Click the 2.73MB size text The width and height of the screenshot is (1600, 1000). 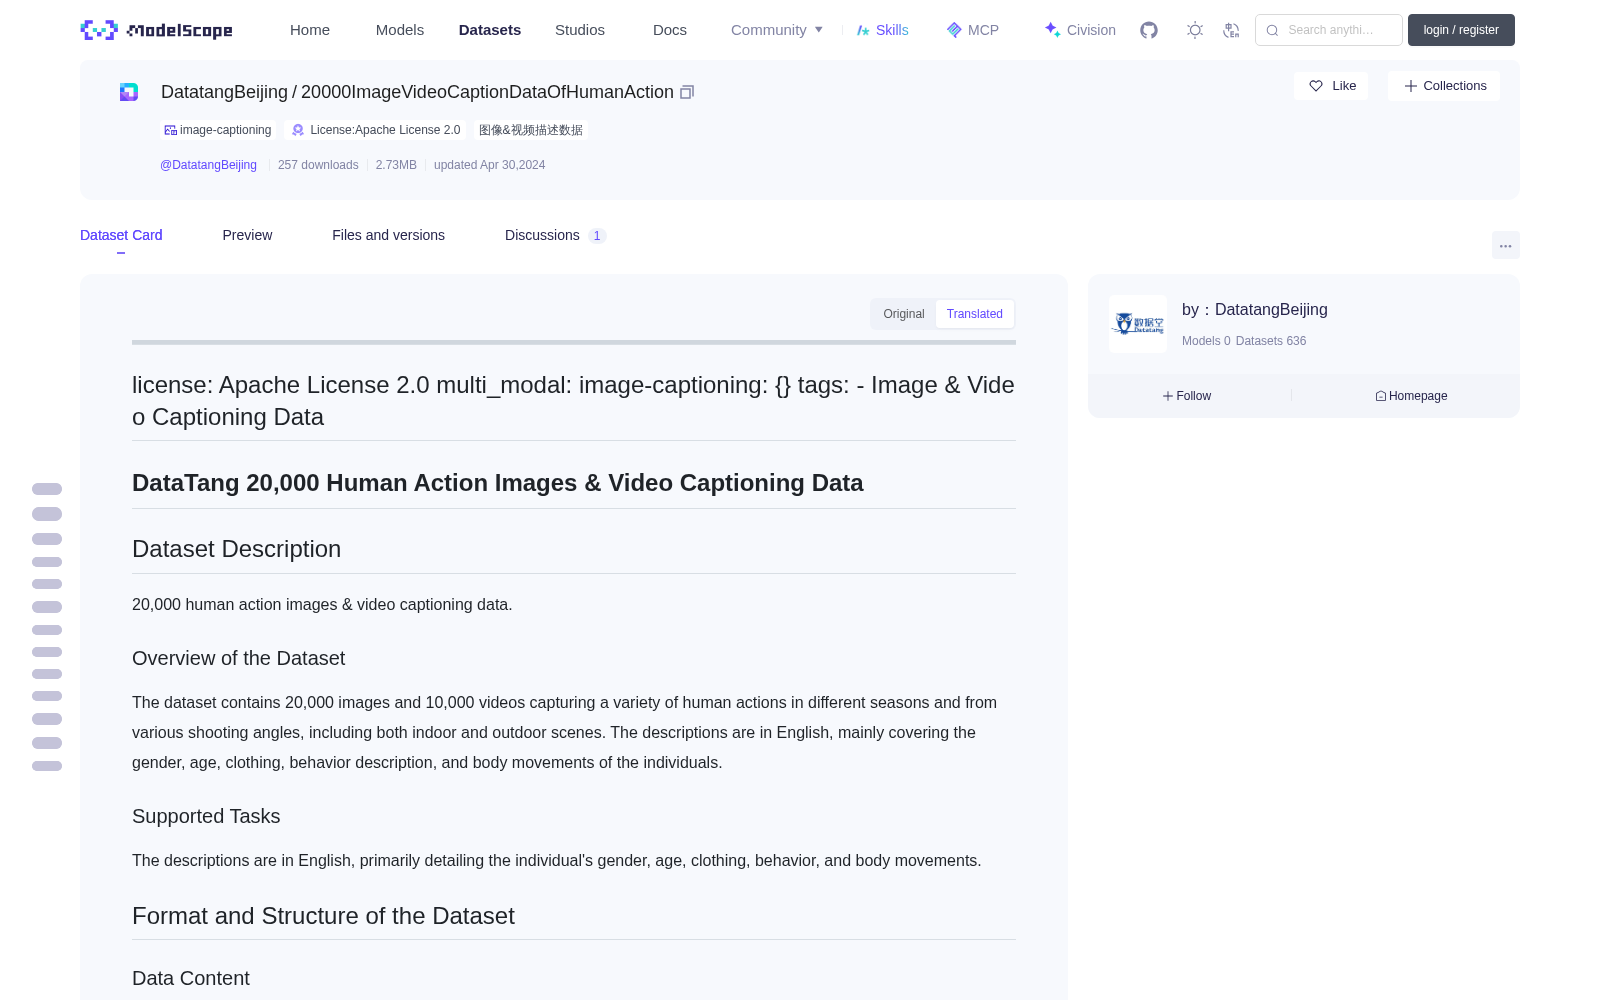[x=396, y=165]
